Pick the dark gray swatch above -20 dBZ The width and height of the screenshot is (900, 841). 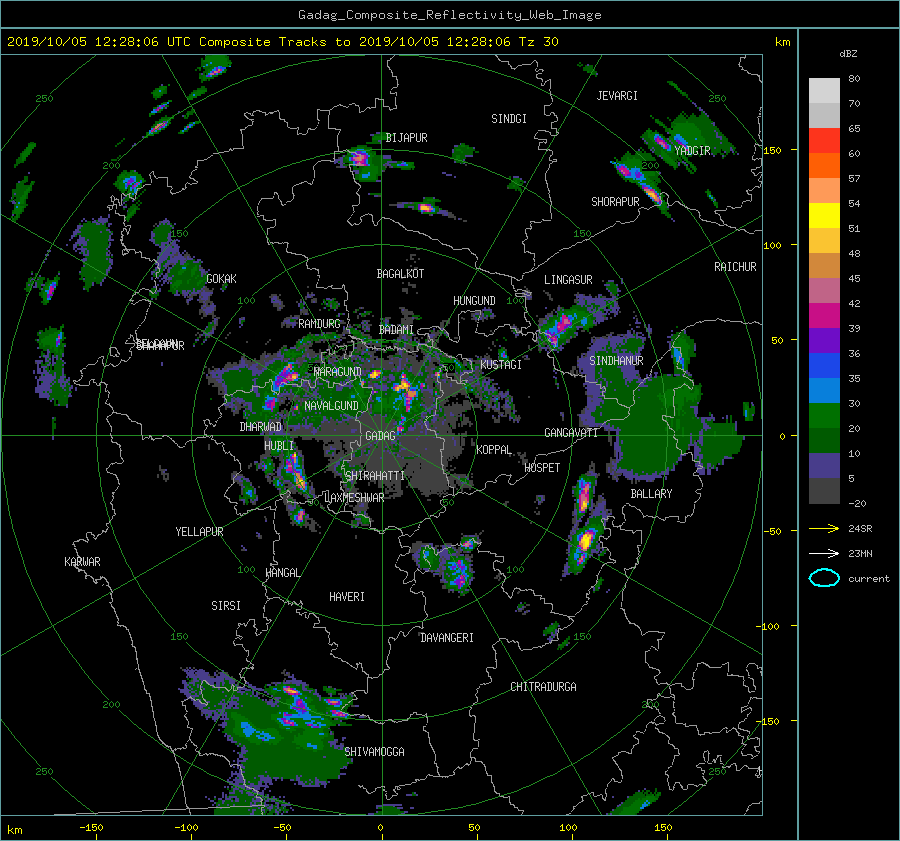(x=824, y=490)
